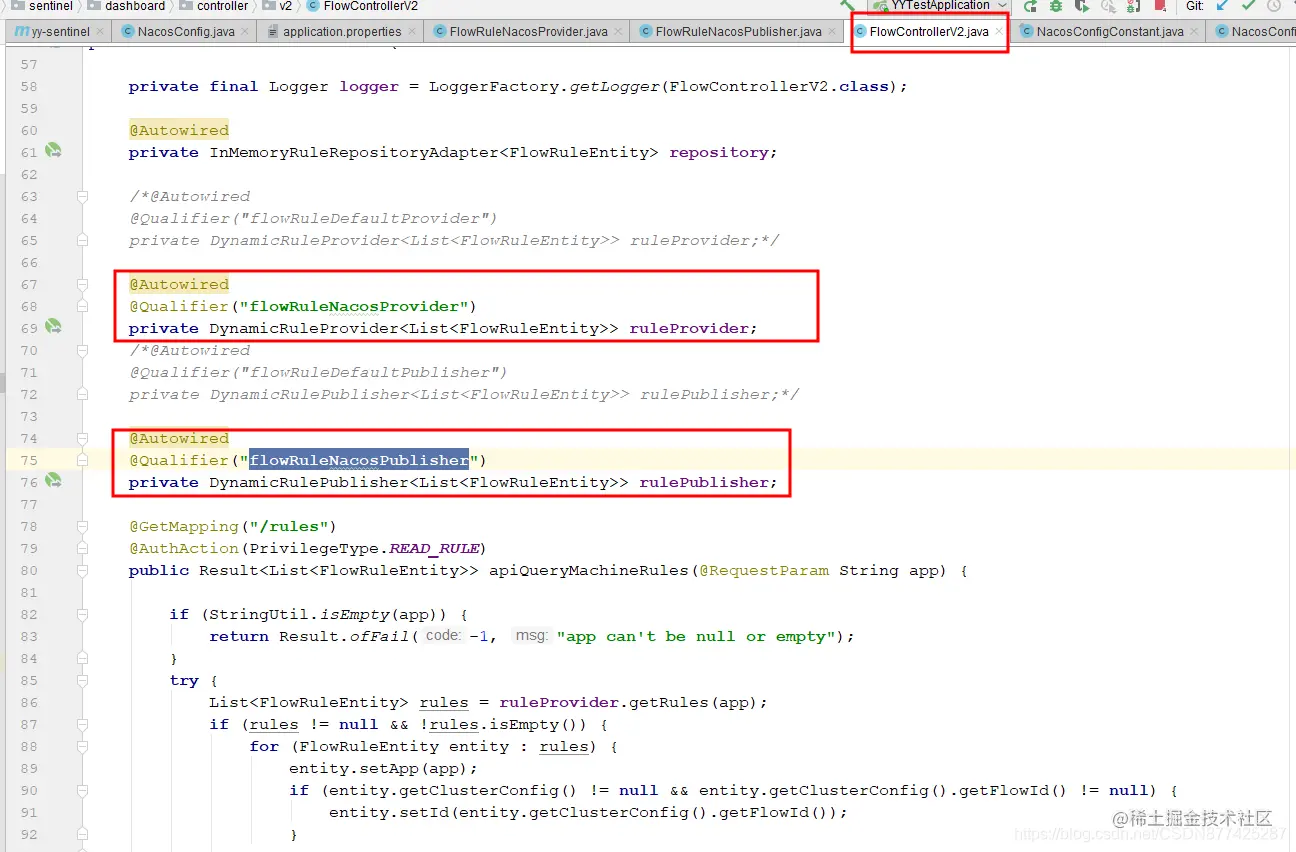Open YYTestApplication run configuration dropdown
The image size is (1296, 852).
(940, 6)
